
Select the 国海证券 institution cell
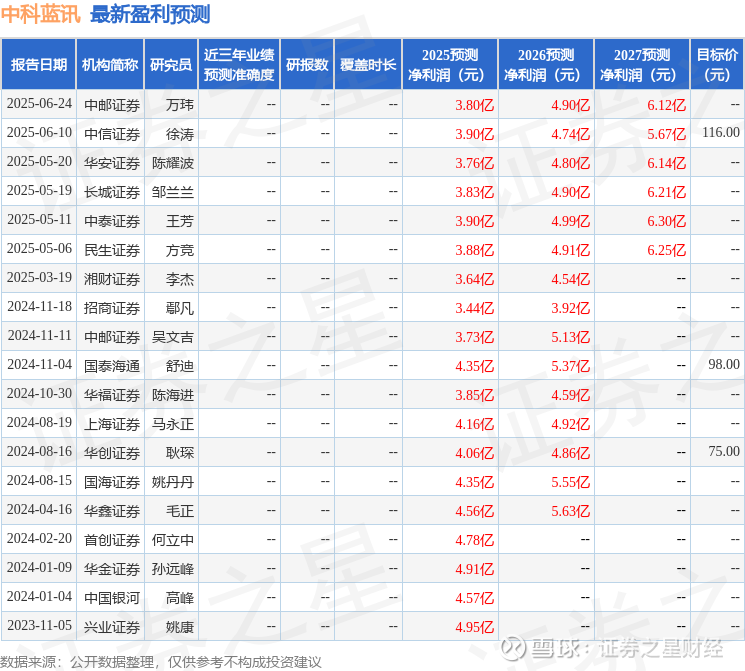[x=112, y=481]
